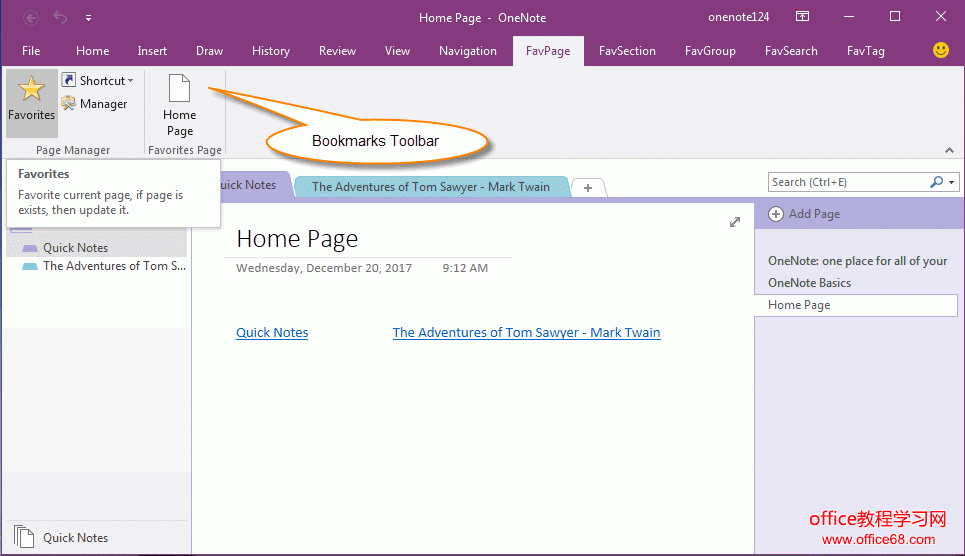965x556 pixels.
Task: Switch to the Navigation ribbon tab
Action: coord(468,51)
